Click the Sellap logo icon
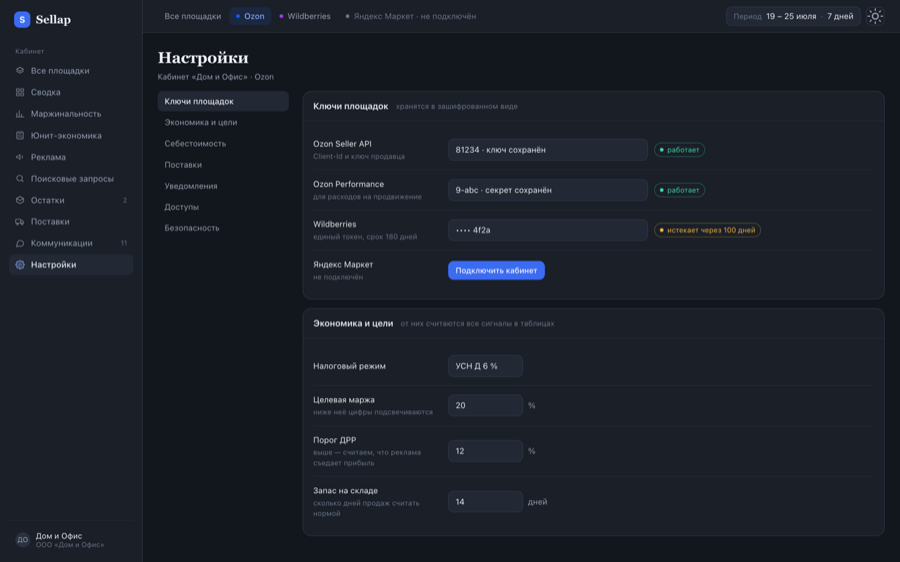This screenshot has width=900, height=562. click(22, 20)
